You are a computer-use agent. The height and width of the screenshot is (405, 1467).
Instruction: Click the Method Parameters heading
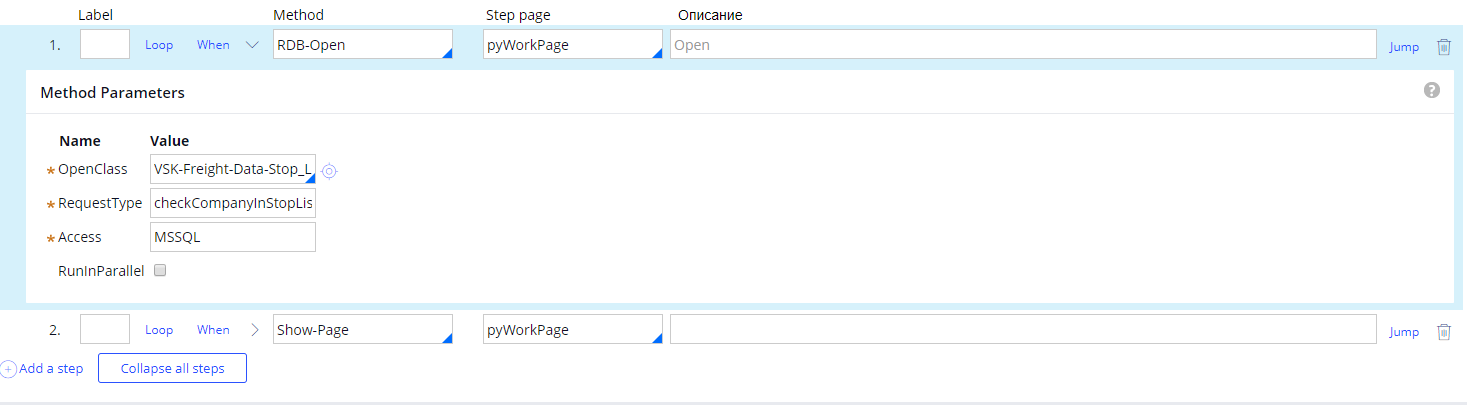tap(112, 92)
